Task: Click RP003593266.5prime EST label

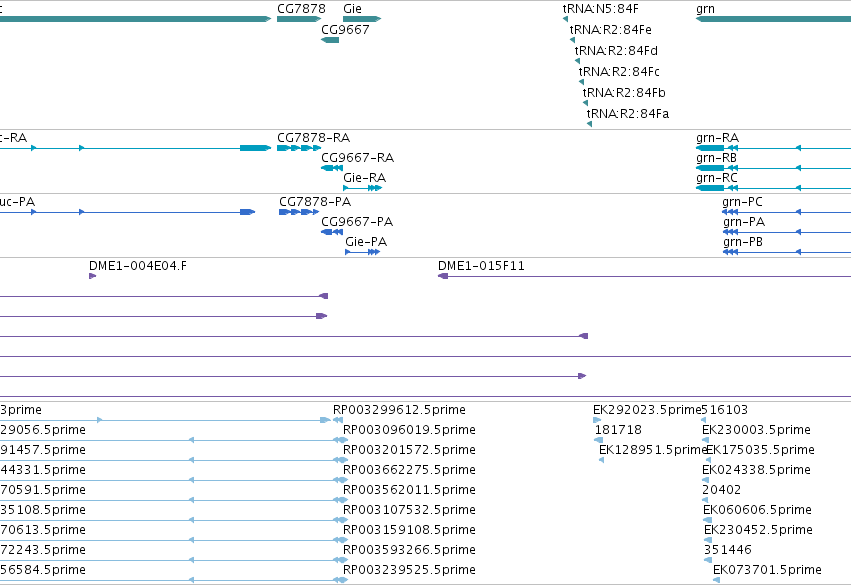Action: tap(409, 550)
